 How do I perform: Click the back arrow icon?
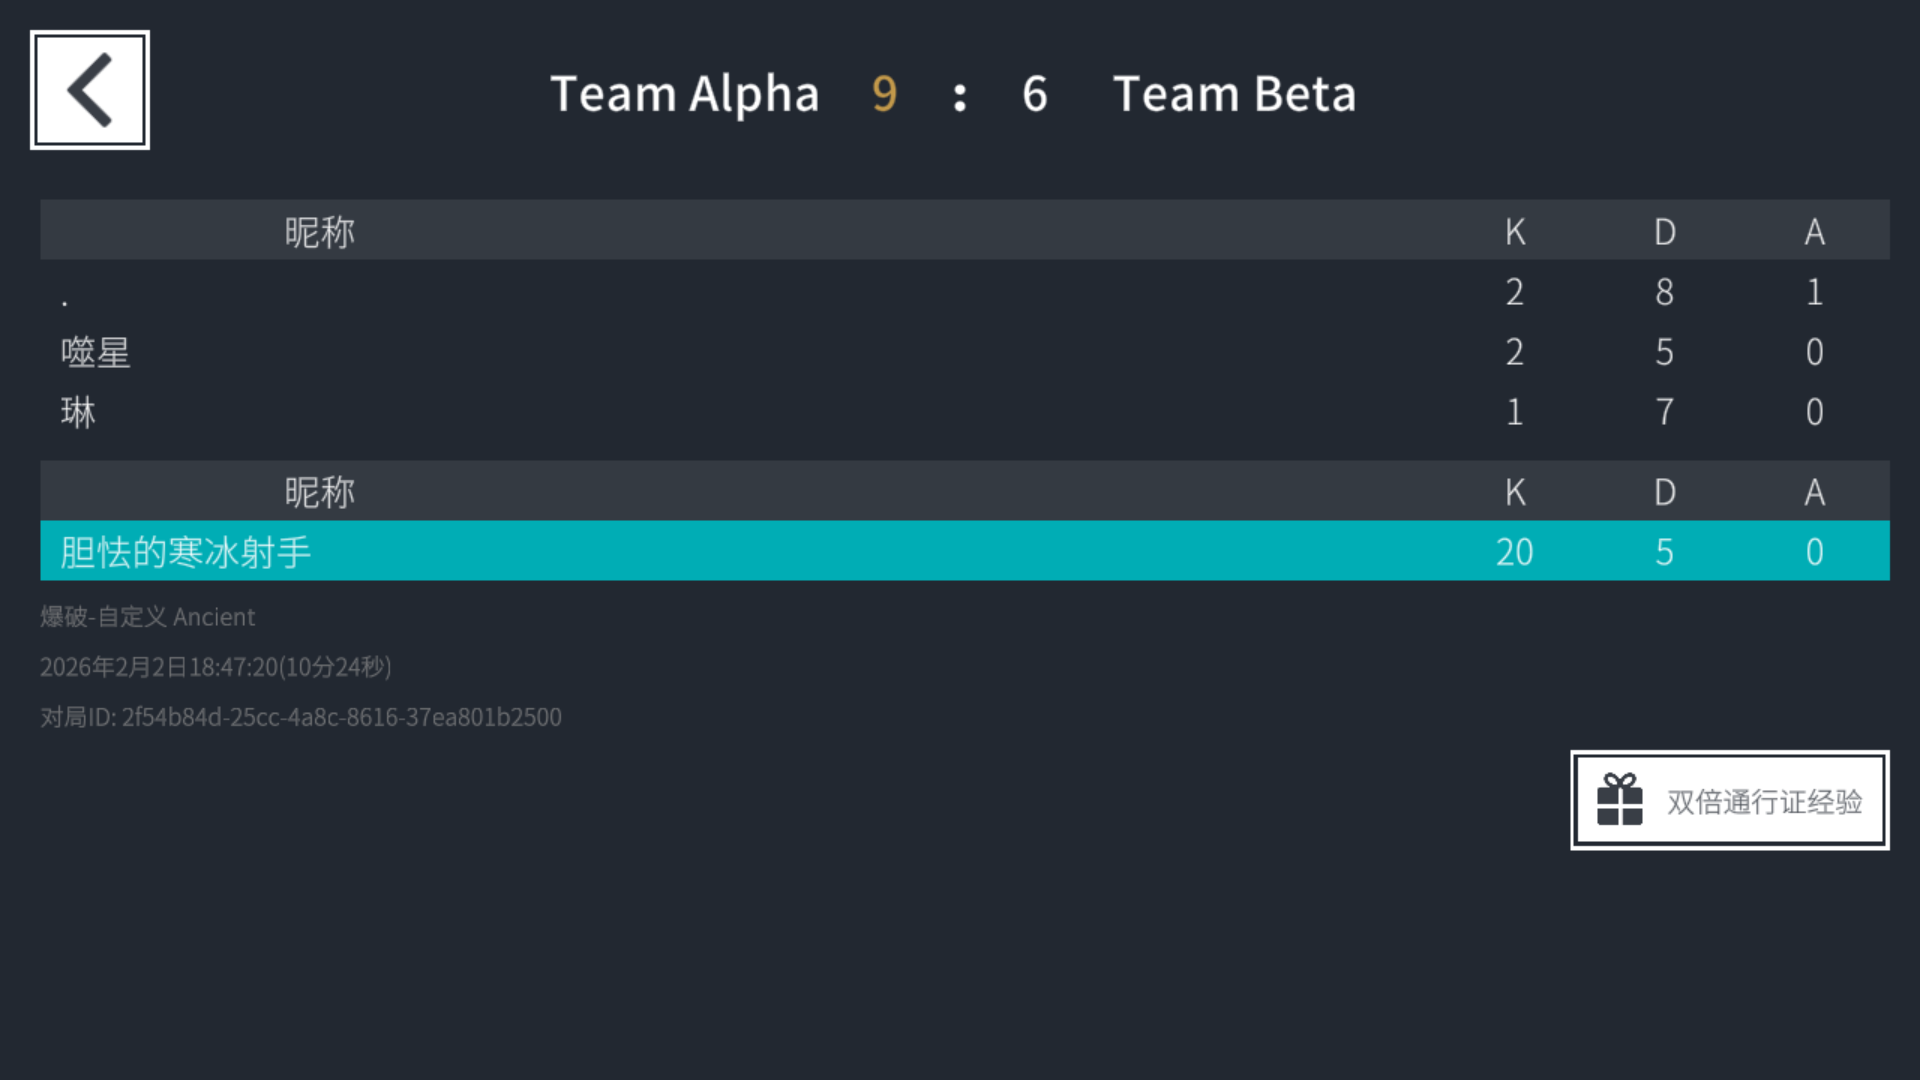click(90, 90)
